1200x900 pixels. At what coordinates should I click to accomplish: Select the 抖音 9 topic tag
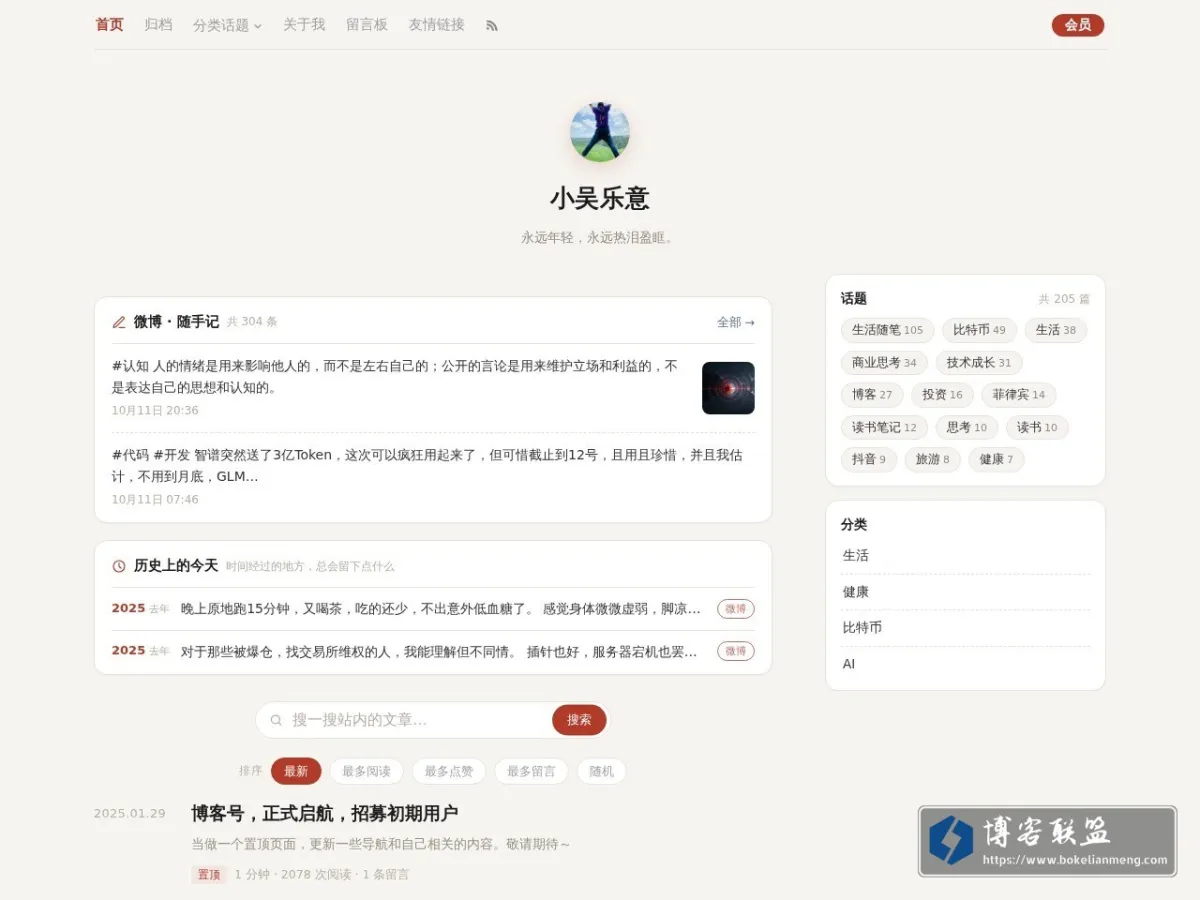point(869,460)
